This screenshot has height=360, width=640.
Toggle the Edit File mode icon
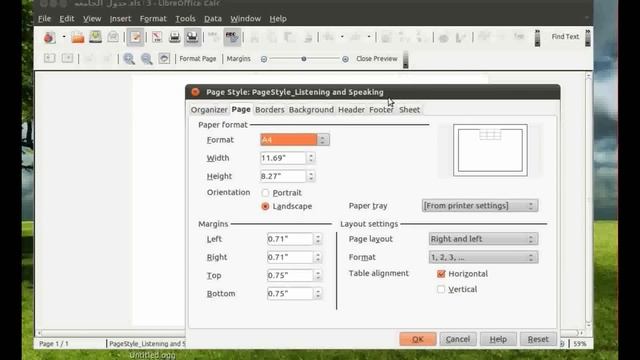tap(135, 37)
